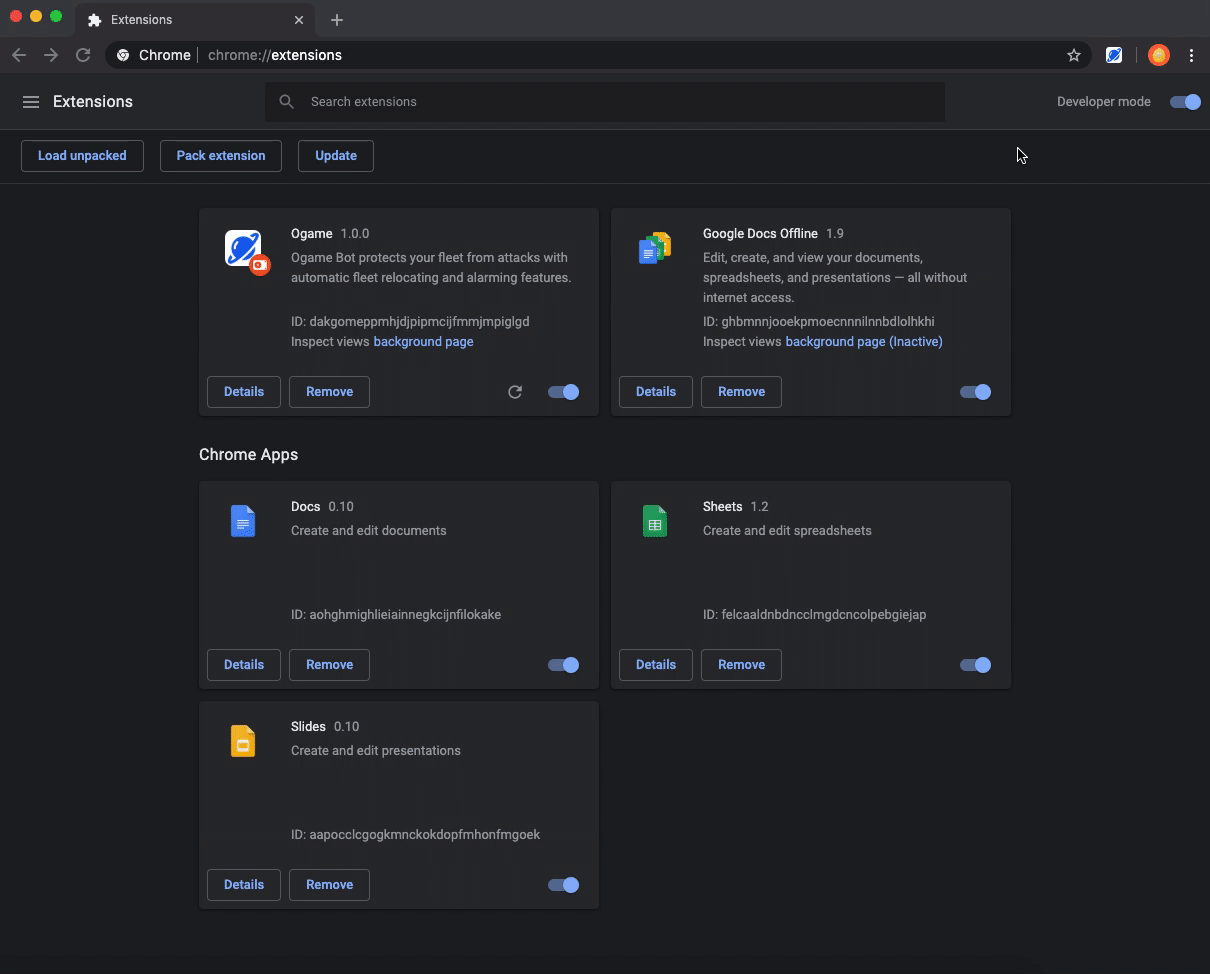Focus the Search extensions field
1210x974 pixels.
tap(605, 102)
